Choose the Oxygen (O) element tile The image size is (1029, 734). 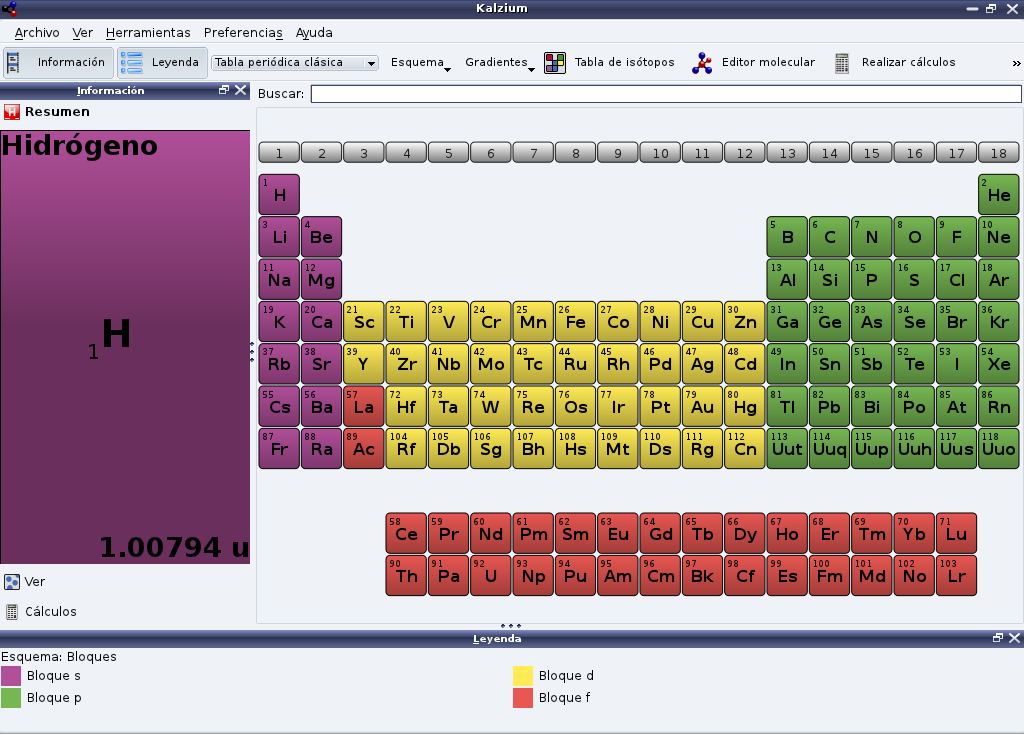pyautogui.click(x=914, y=237)
